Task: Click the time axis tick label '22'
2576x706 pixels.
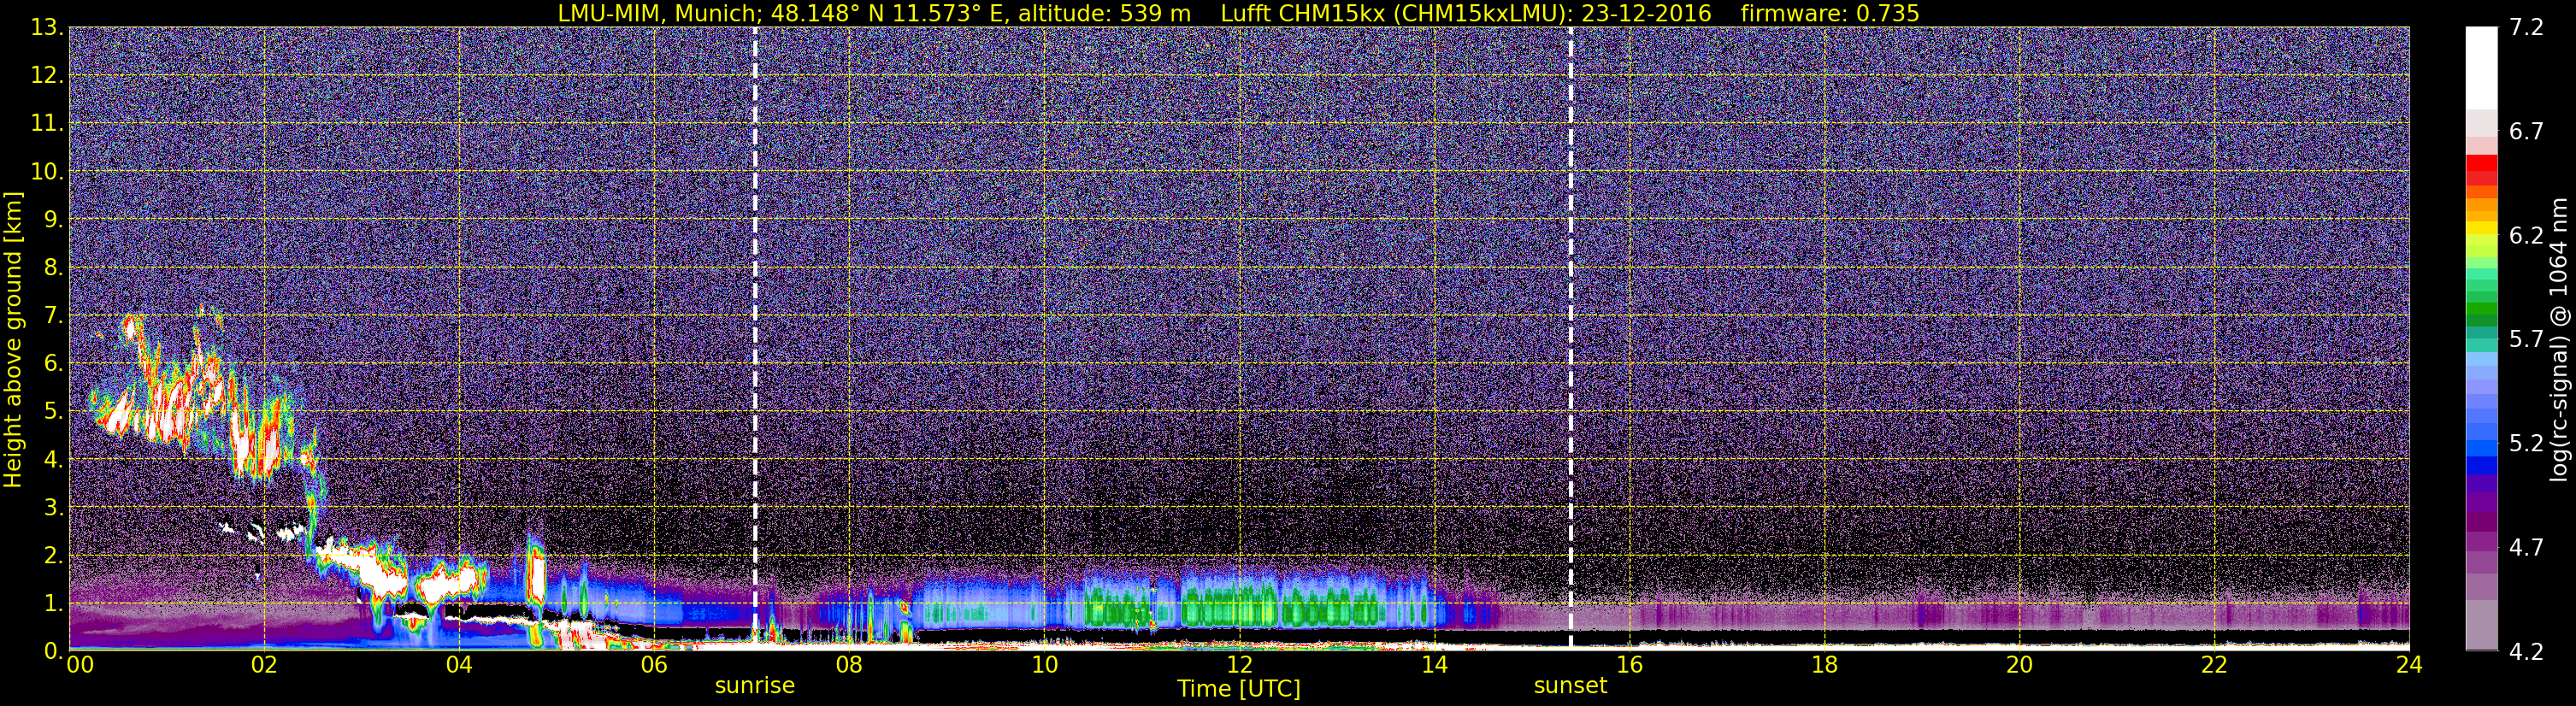Action: click(x=2214, y=665)
